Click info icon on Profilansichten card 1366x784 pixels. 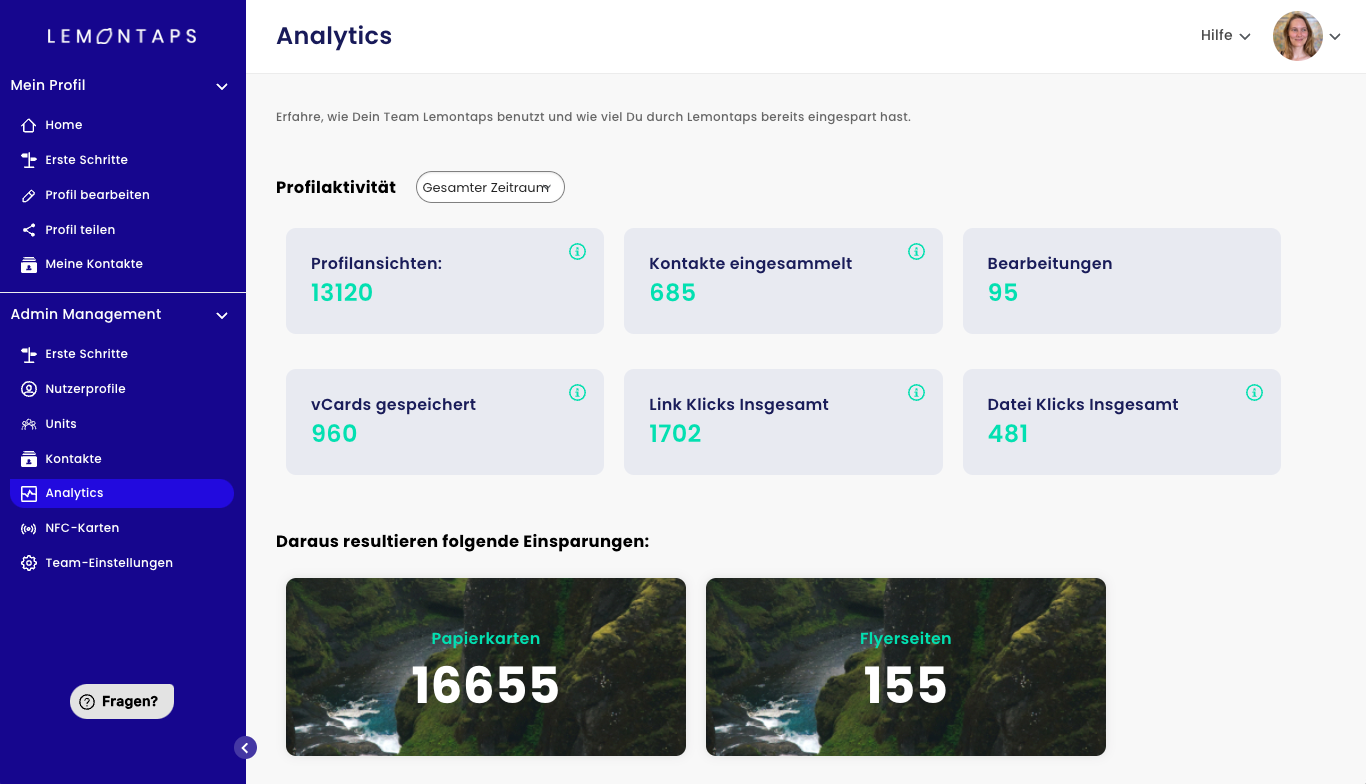pyautogui.click(x=577, y=252)
